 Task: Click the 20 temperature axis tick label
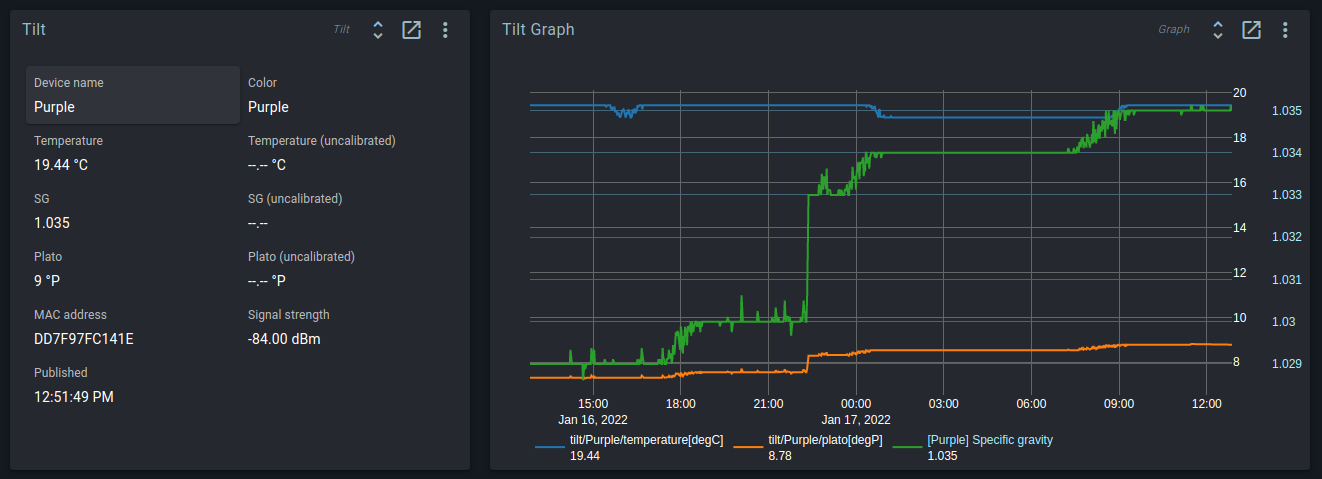(x=1240, y=93)
